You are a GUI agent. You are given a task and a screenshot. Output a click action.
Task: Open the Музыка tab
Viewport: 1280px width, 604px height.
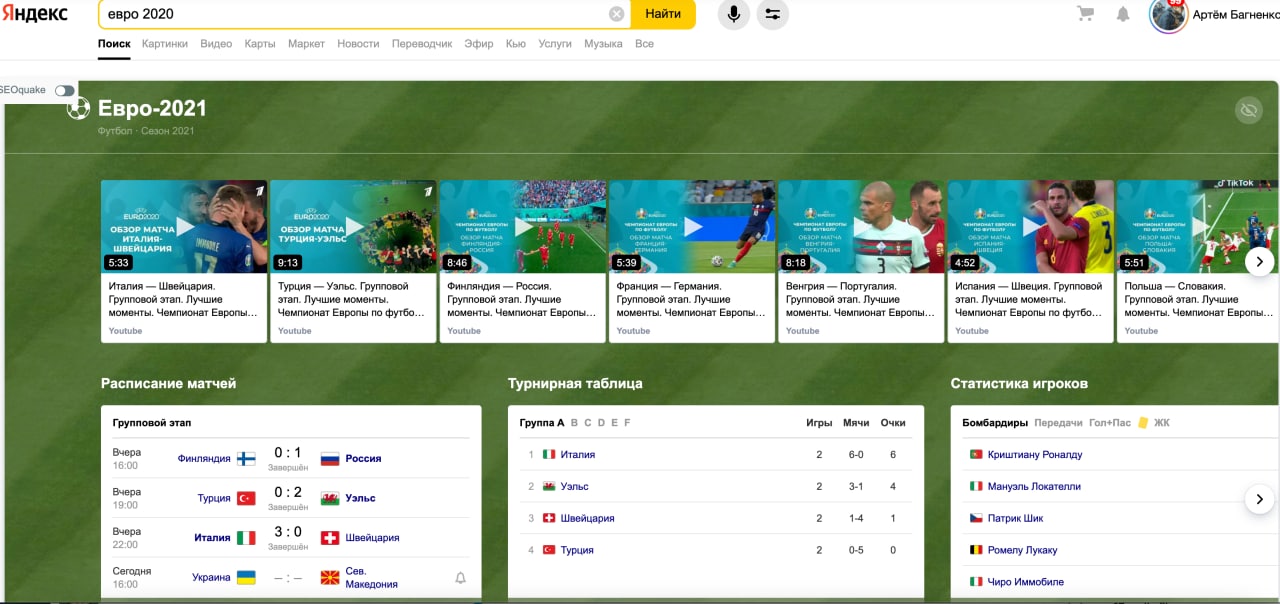tap(603, 44)
